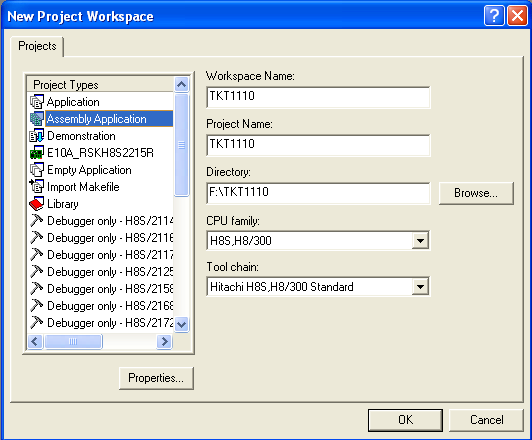Image resolution: width=532 pixels, height=440 pixels.
Task: Click the Directory input field
Action: click(318, 193)
